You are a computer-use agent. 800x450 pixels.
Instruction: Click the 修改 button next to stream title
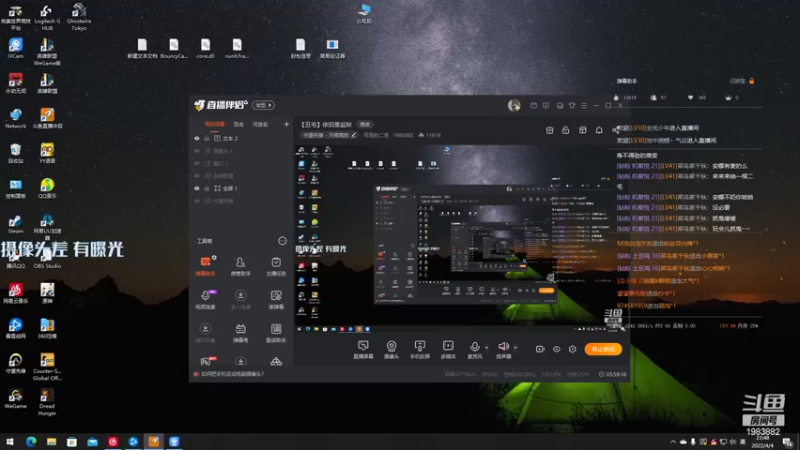pyautogui.click(x=365, y=124)
